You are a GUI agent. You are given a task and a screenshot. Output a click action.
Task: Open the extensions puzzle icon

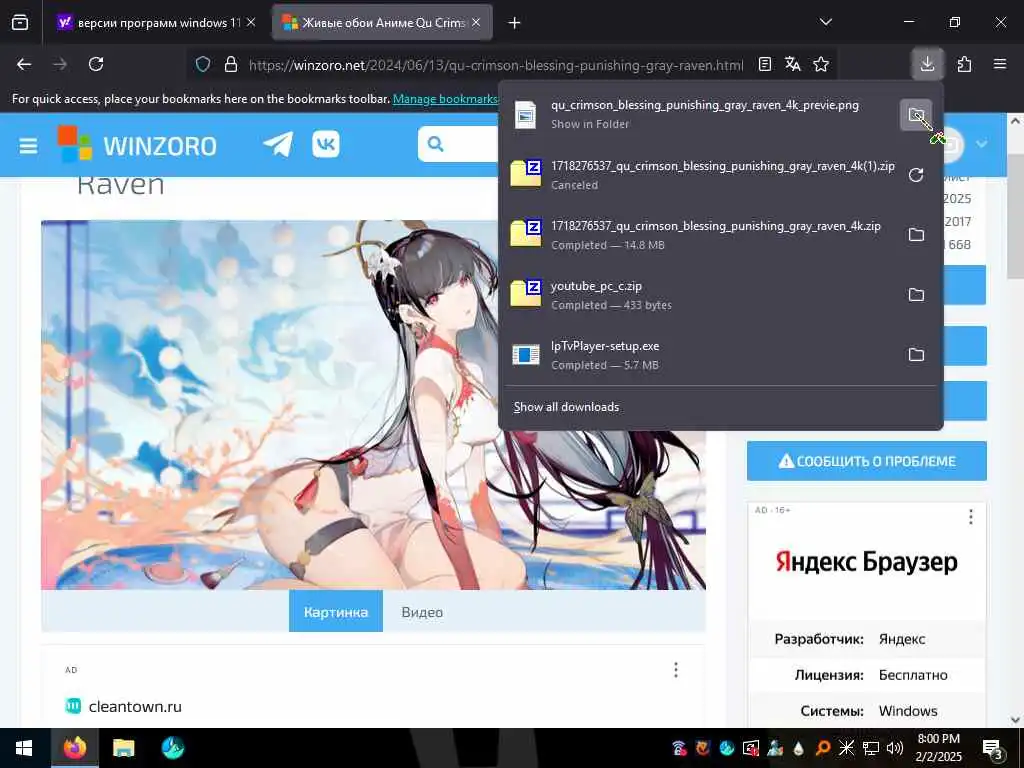click(964, 64)
